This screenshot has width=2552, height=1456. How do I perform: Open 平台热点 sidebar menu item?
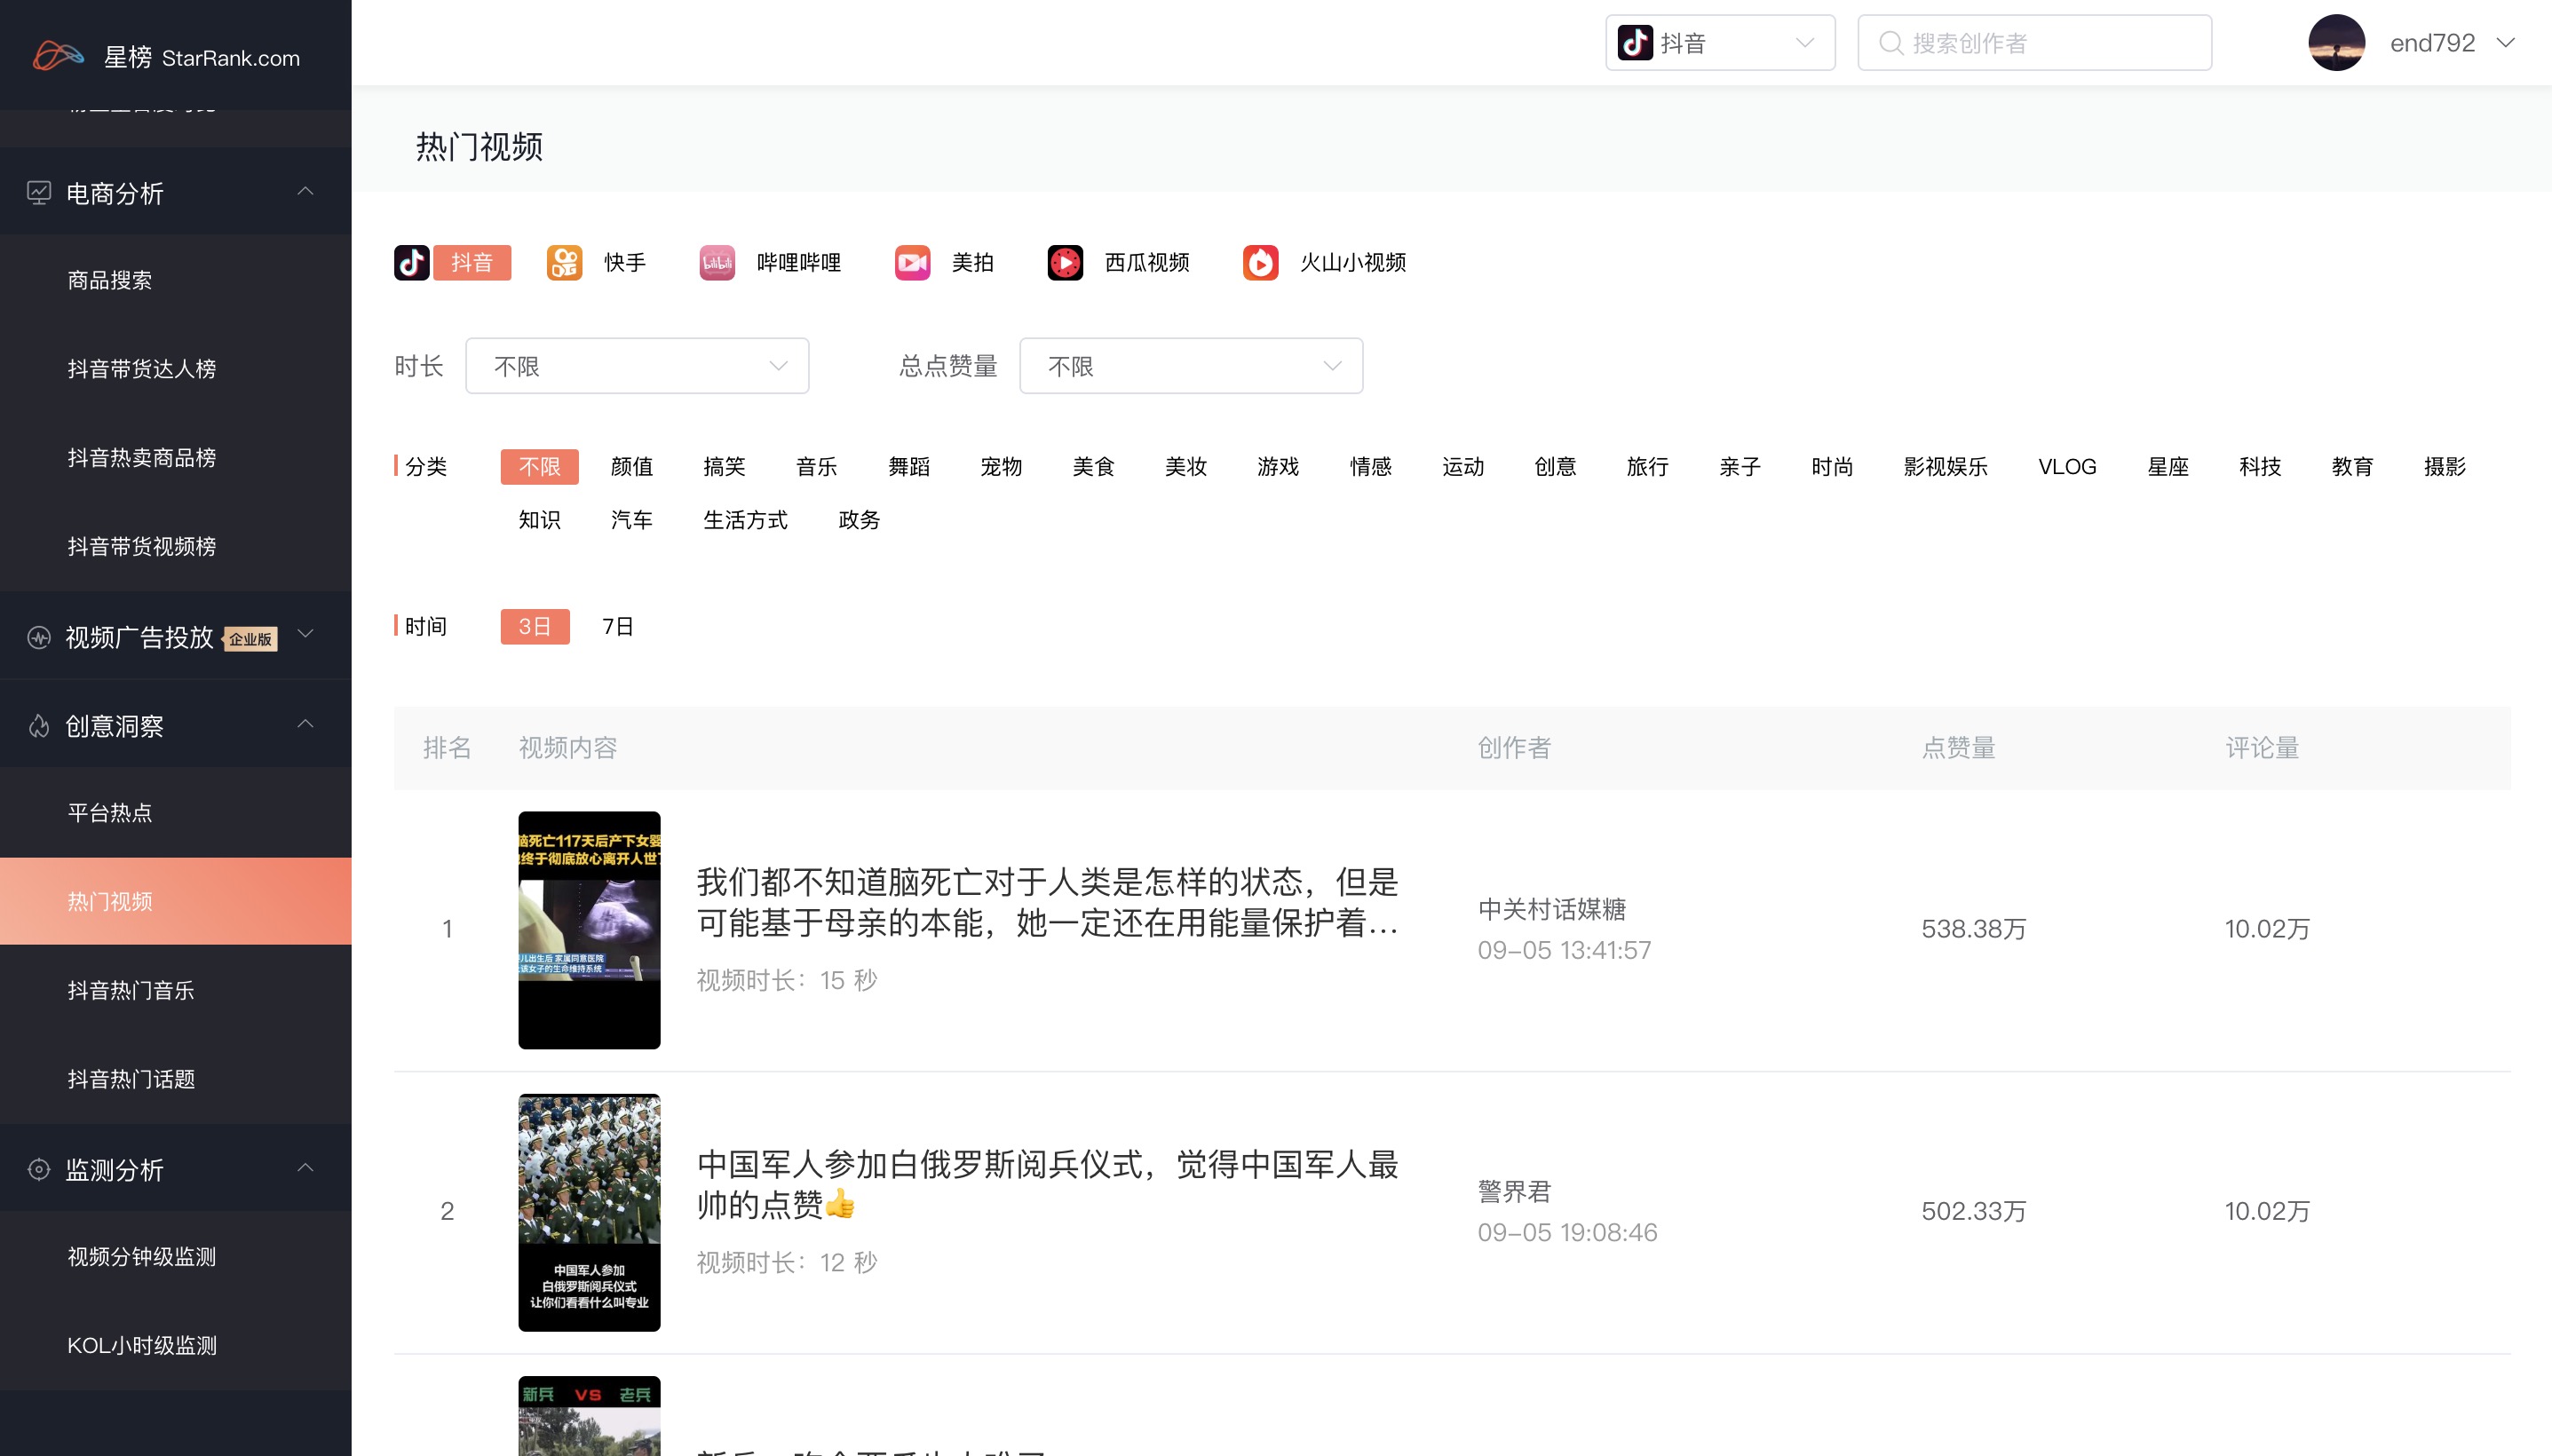(x=110, y=812)
